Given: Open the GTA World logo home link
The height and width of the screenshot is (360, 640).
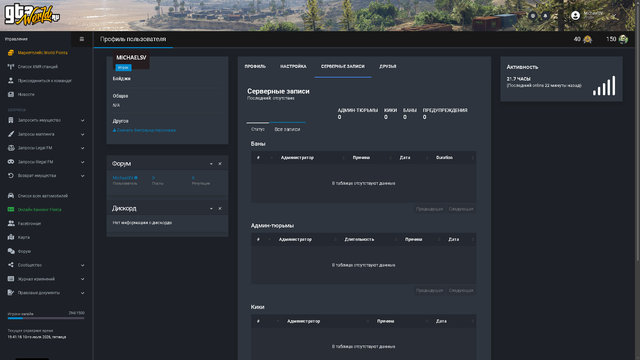Looking at the screenshot, I should coord(32,15).
